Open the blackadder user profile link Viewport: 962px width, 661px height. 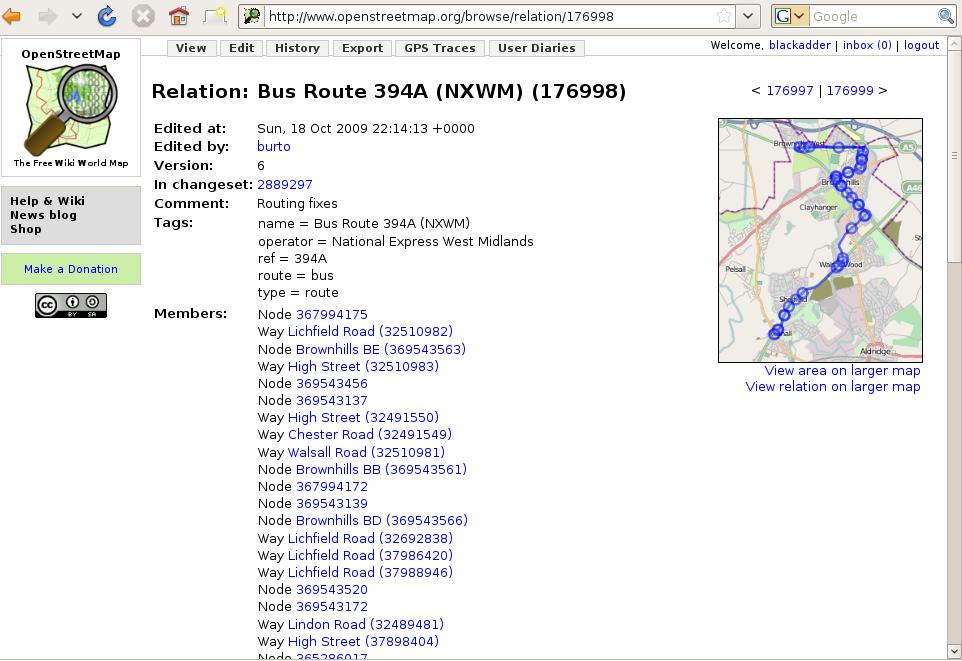click(799, 45)
